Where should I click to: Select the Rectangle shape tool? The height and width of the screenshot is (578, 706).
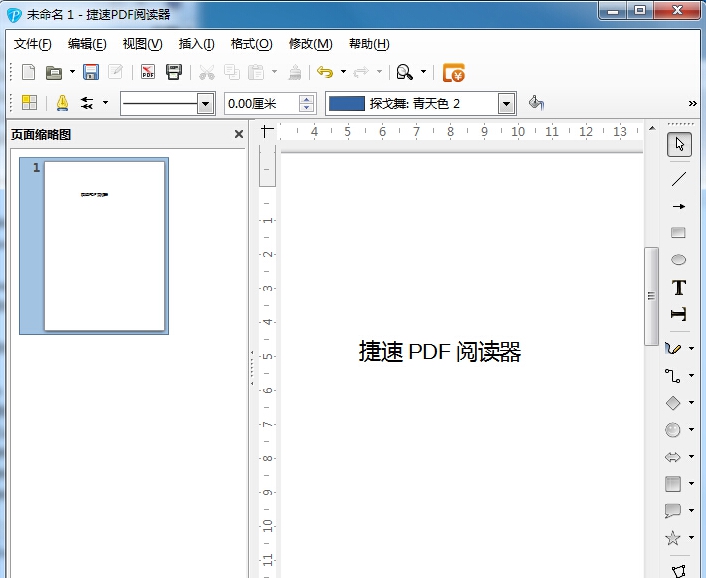pos(678,233)
